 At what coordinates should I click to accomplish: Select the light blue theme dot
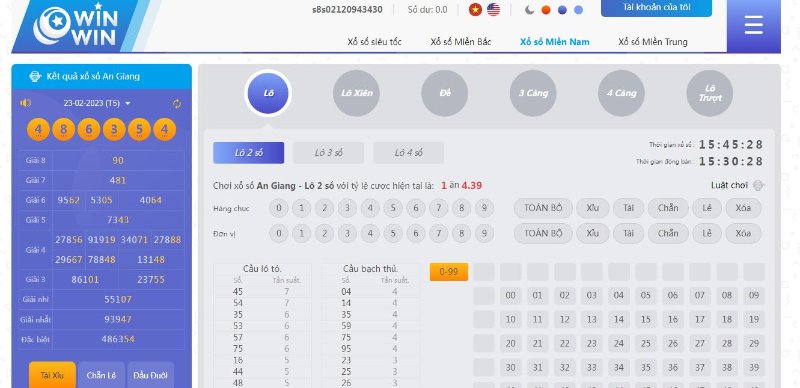click(x=579, y=10)
